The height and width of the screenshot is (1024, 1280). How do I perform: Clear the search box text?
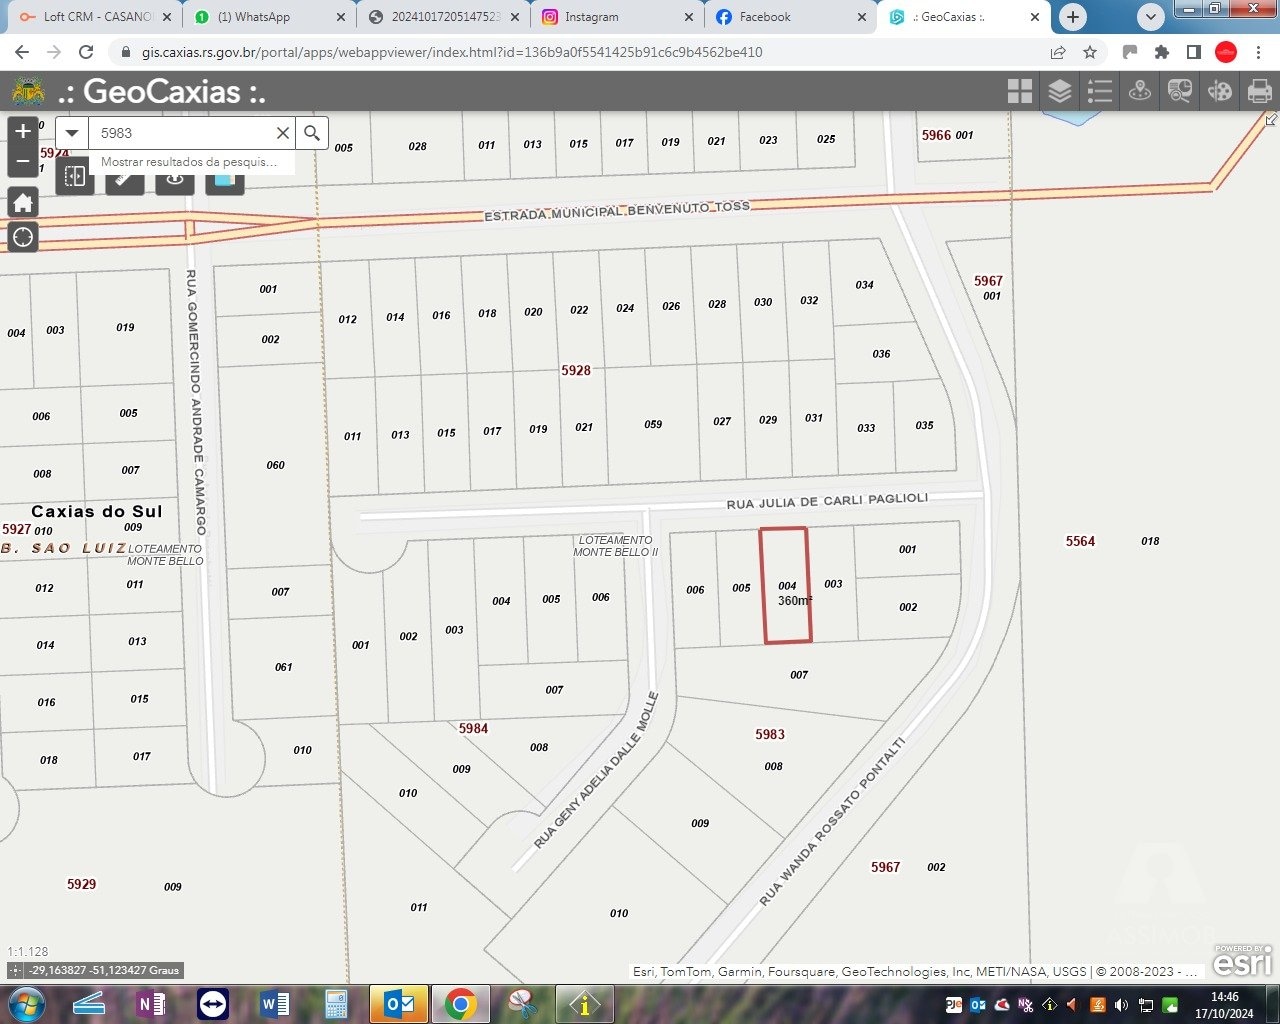pyautogui.click(x=283, y=133)
